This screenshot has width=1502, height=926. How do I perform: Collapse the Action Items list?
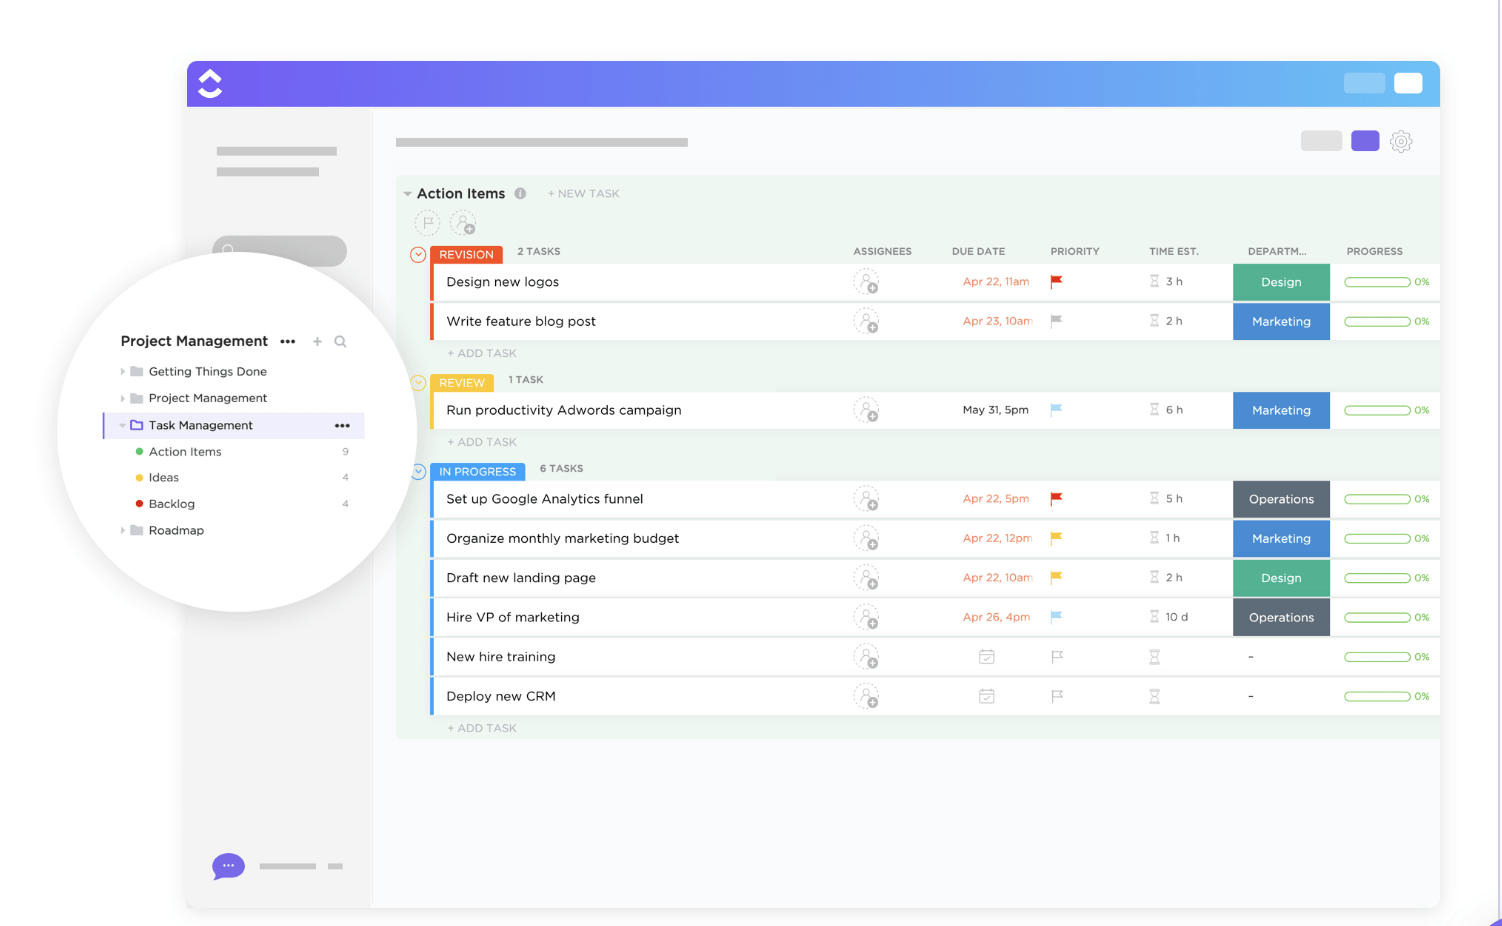pos(407,194)
